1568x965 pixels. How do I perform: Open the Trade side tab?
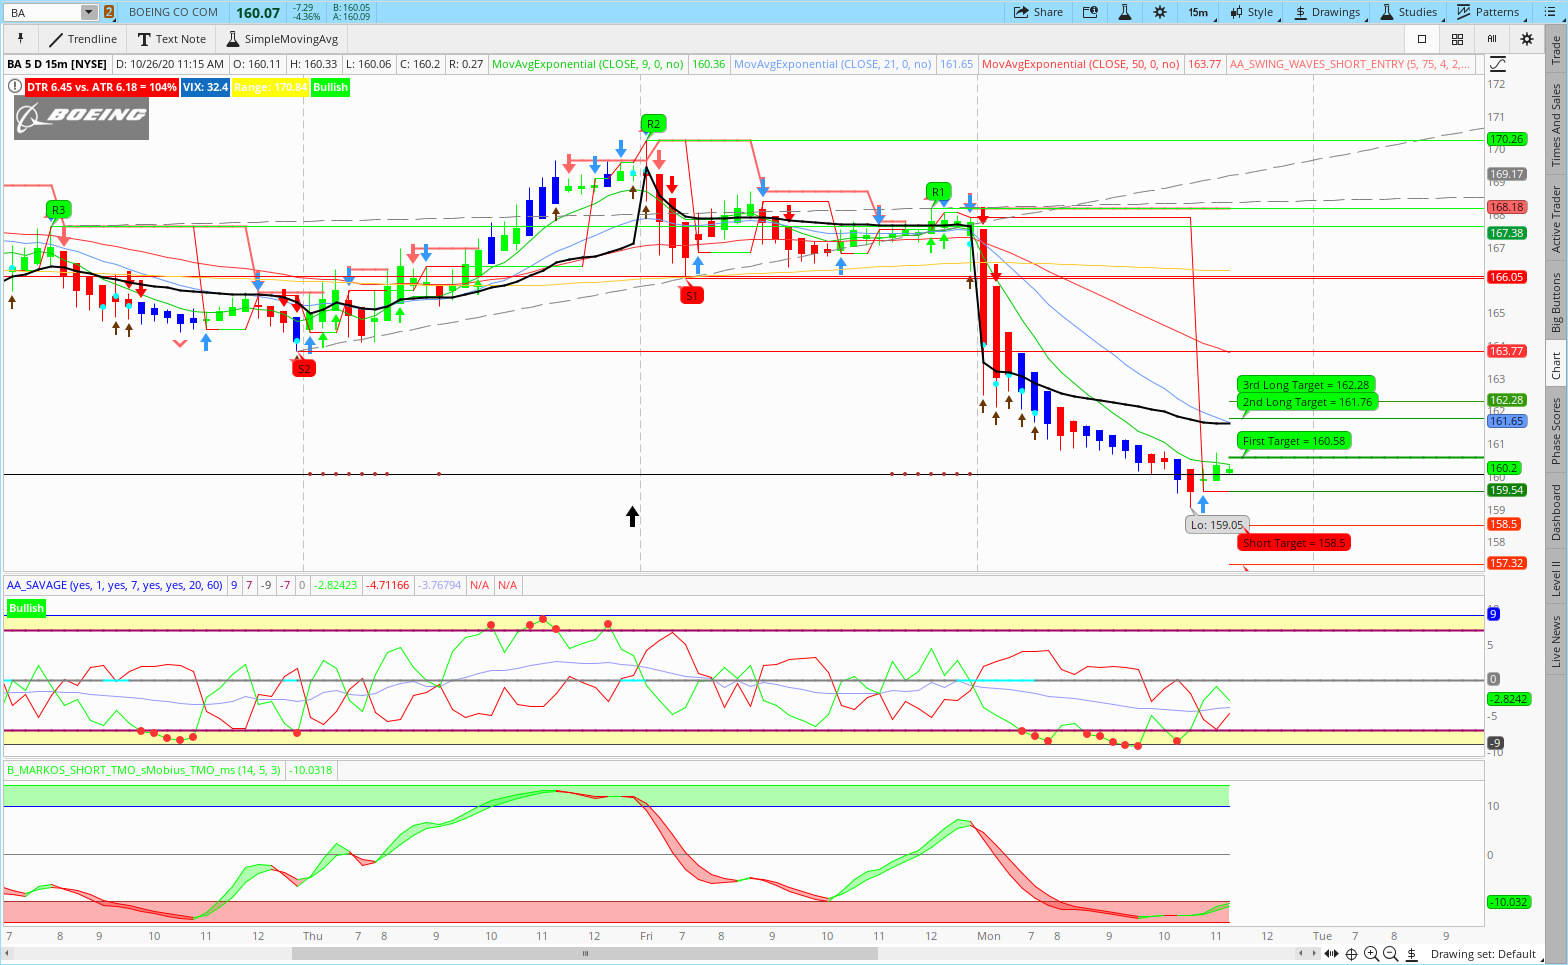pos(1556,50)
